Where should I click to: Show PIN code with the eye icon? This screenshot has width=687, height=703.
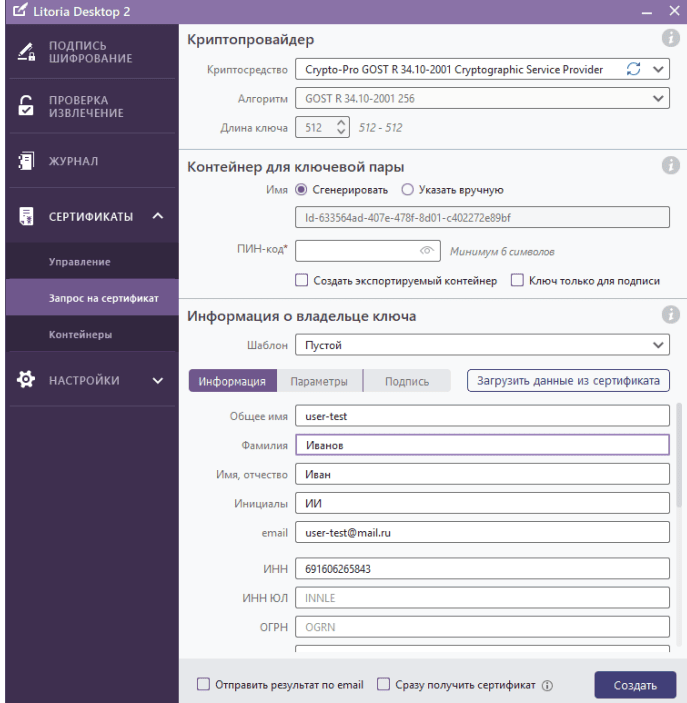(x=425, y=252)
